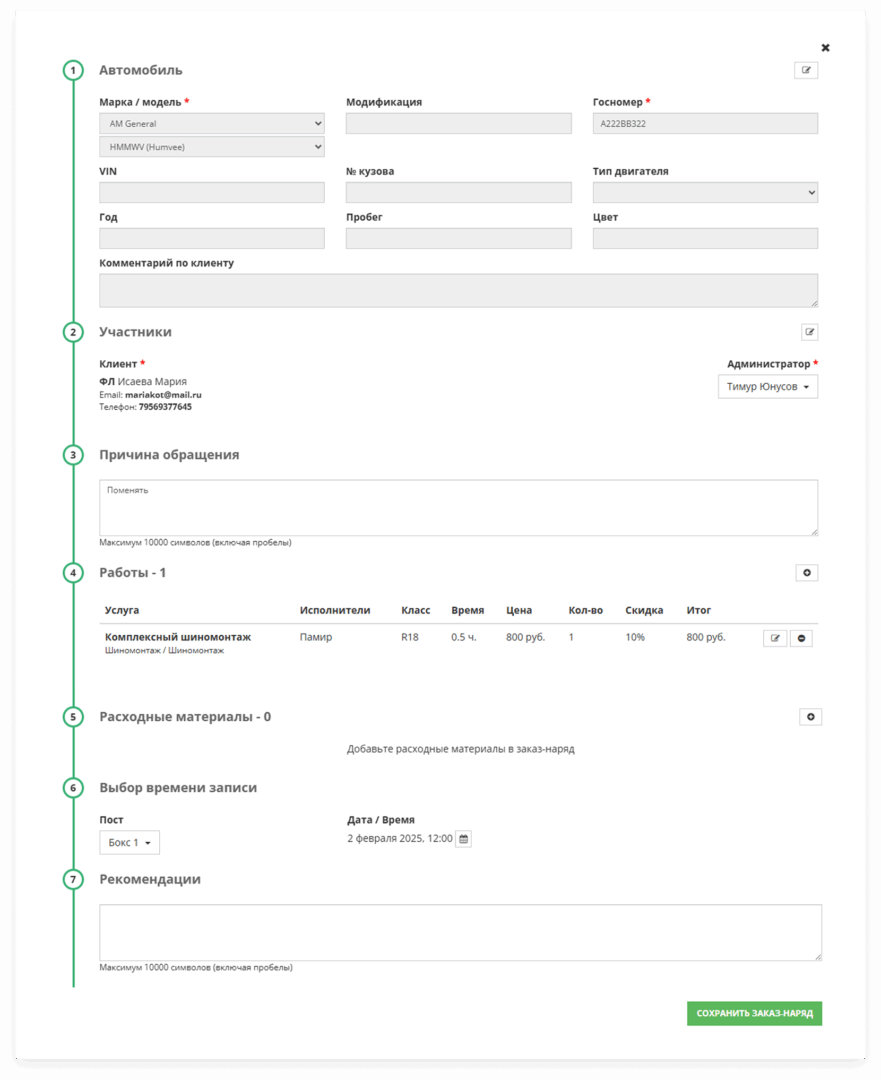This screenshot has height=1080, width=881.
Task: Click the date text 2 февраля 2025, 12:00
Action: tap(400, 838)
